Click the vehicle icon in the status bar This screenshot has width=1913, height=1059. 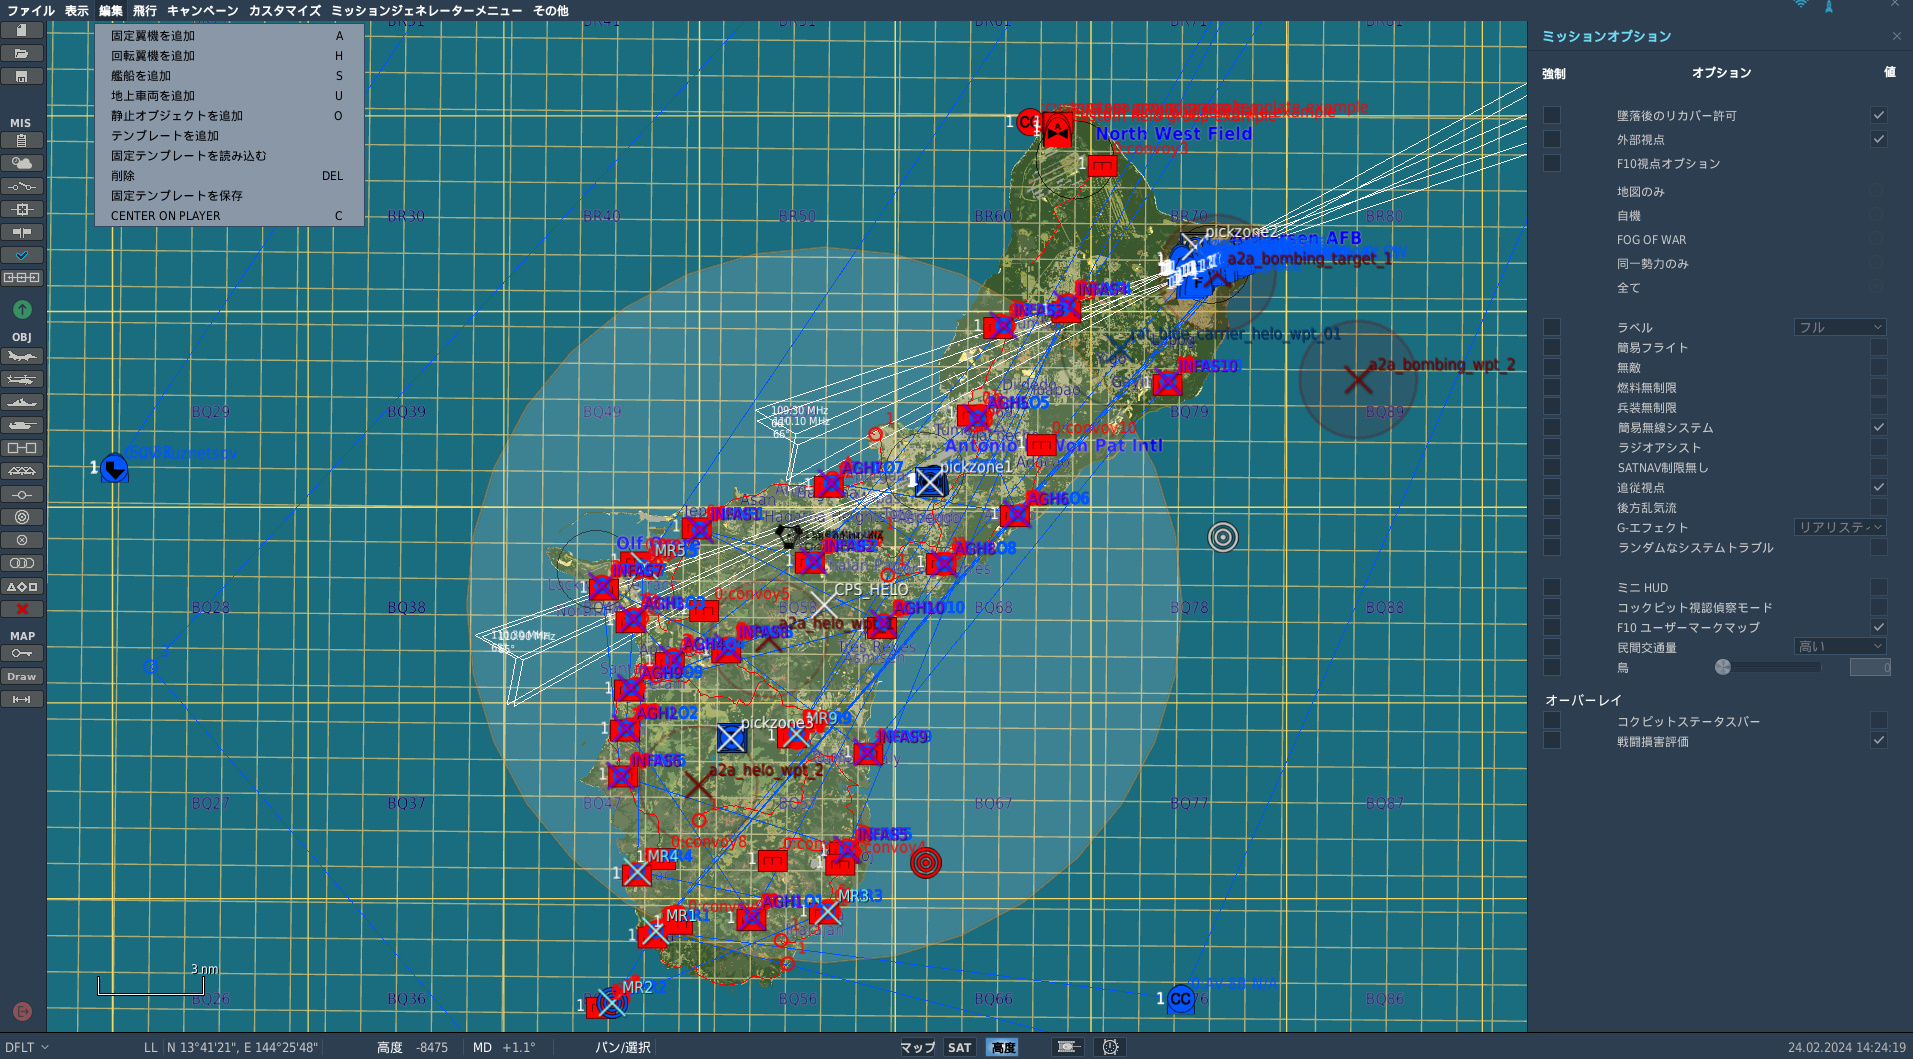[x=1068, y=1047]
